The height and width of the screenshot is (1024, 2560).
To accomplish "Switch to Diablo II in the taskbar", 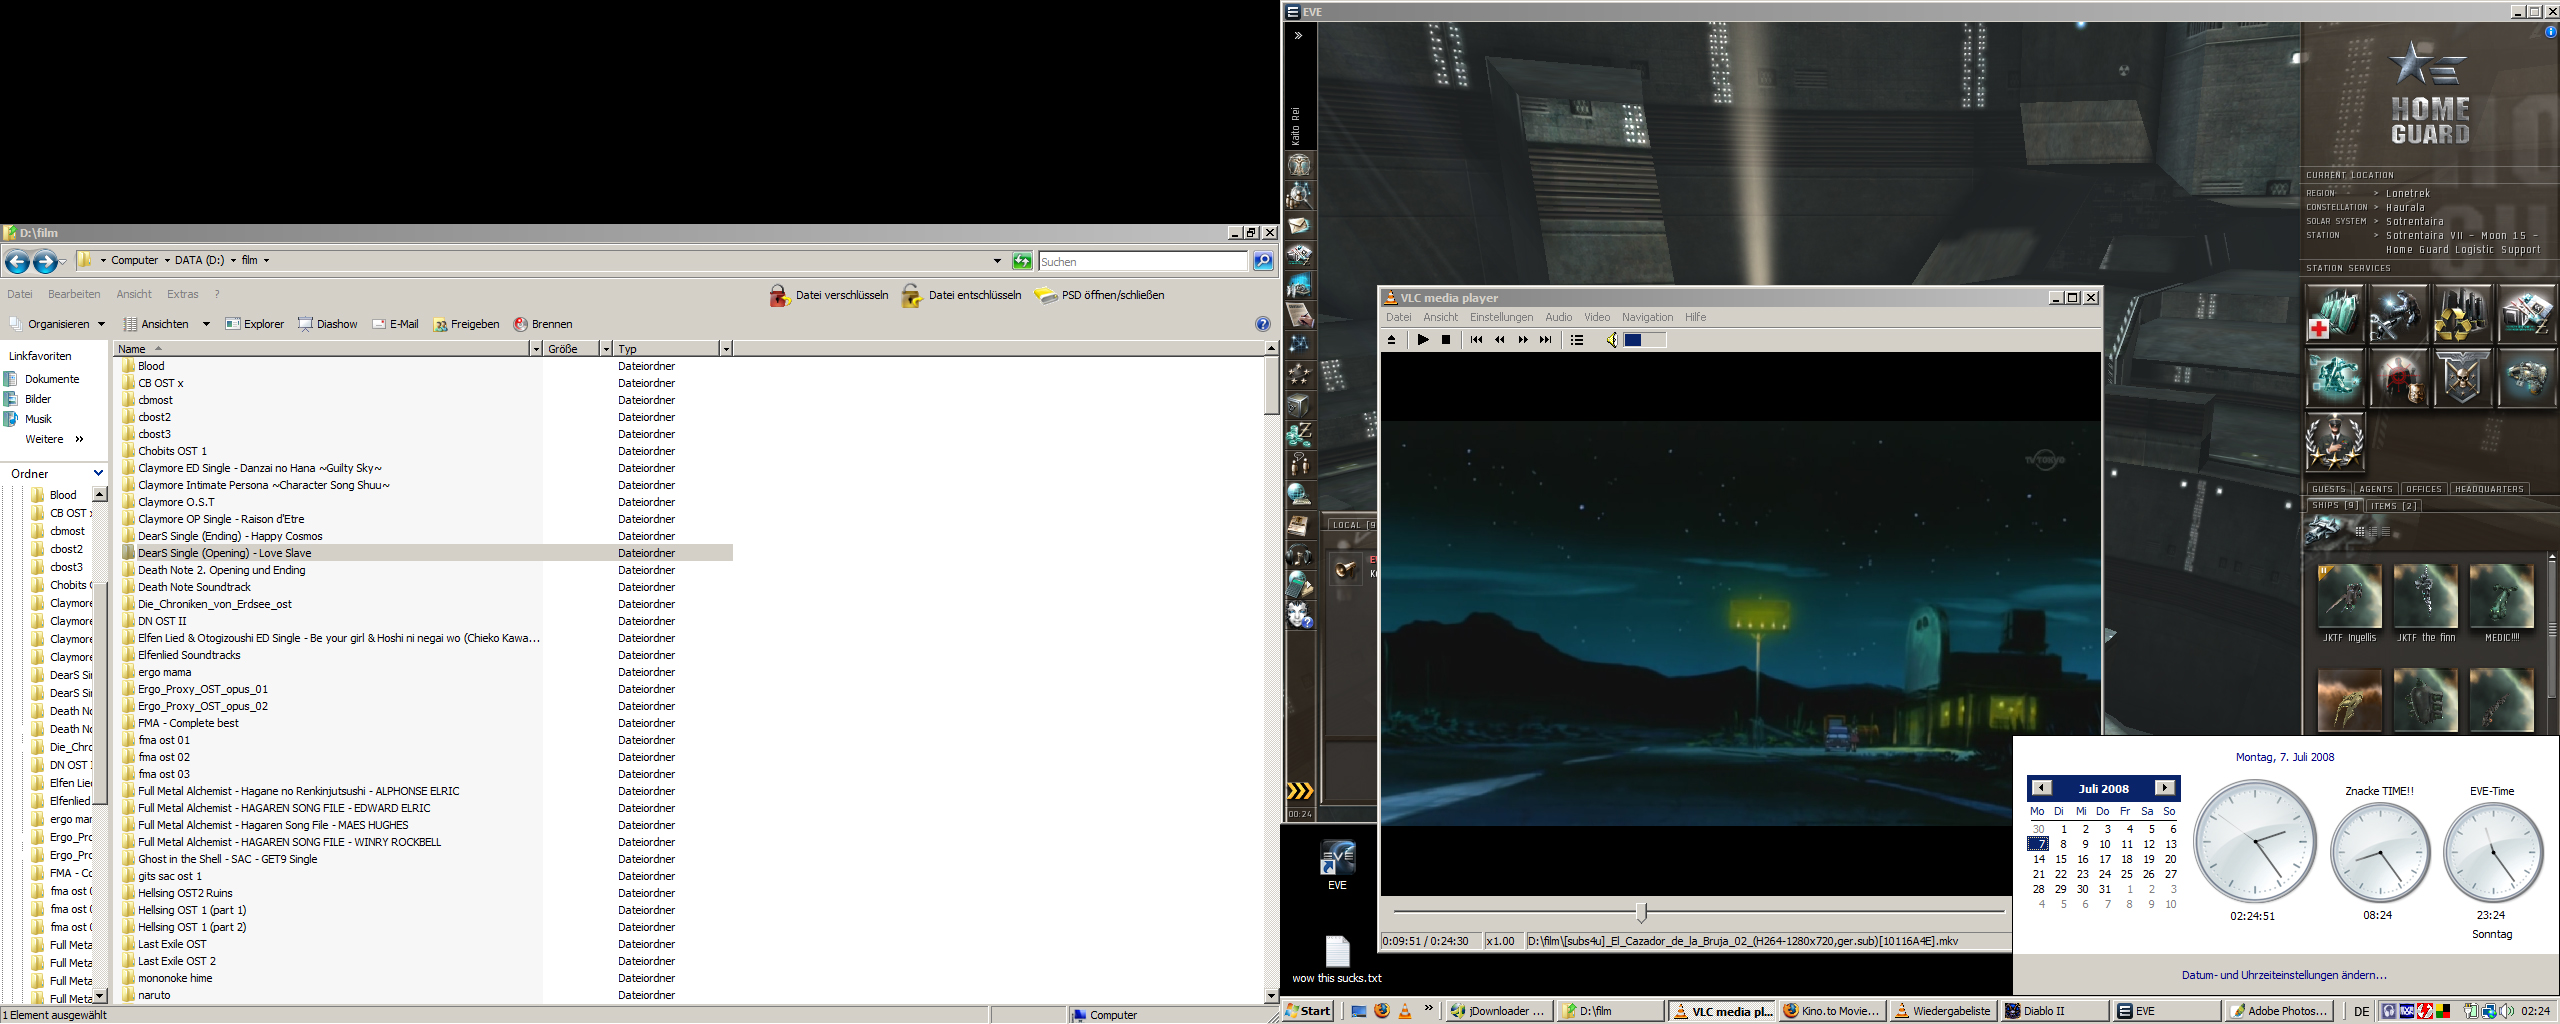I will pos(2054,1011).
